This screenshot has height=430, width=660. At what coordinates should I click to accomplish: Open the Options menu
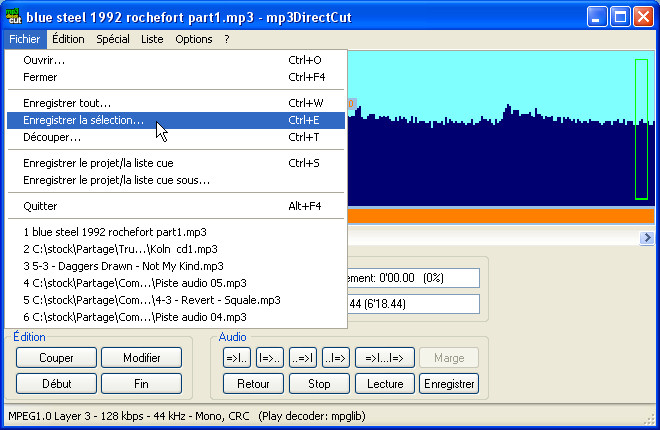pos(193,39)
